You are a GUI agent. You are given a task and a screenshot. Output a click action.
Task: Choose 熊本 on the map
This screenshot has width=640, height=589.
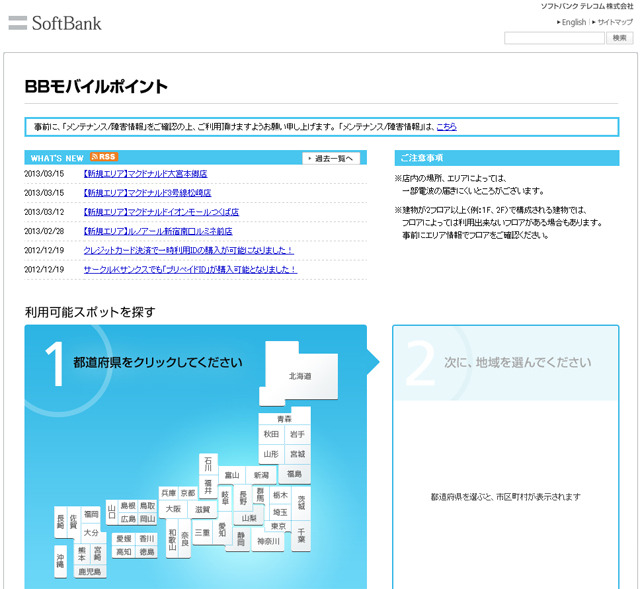(82, 553)
